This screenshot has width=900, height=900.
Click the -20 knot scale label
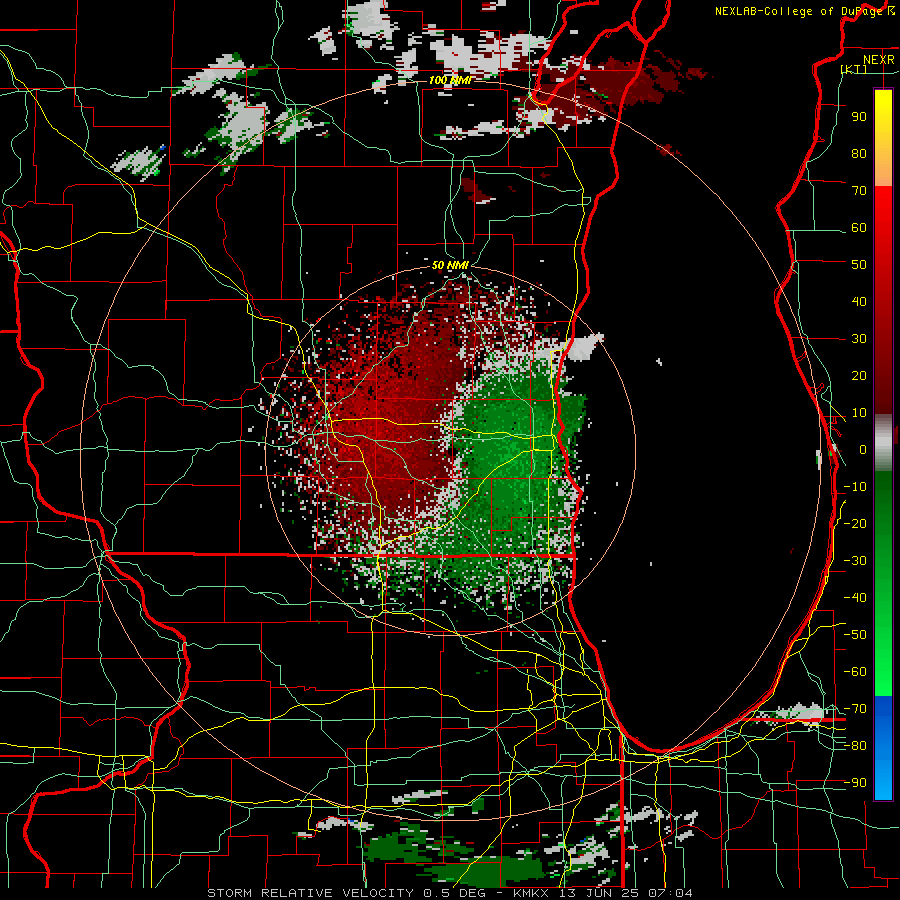point(855,523)
